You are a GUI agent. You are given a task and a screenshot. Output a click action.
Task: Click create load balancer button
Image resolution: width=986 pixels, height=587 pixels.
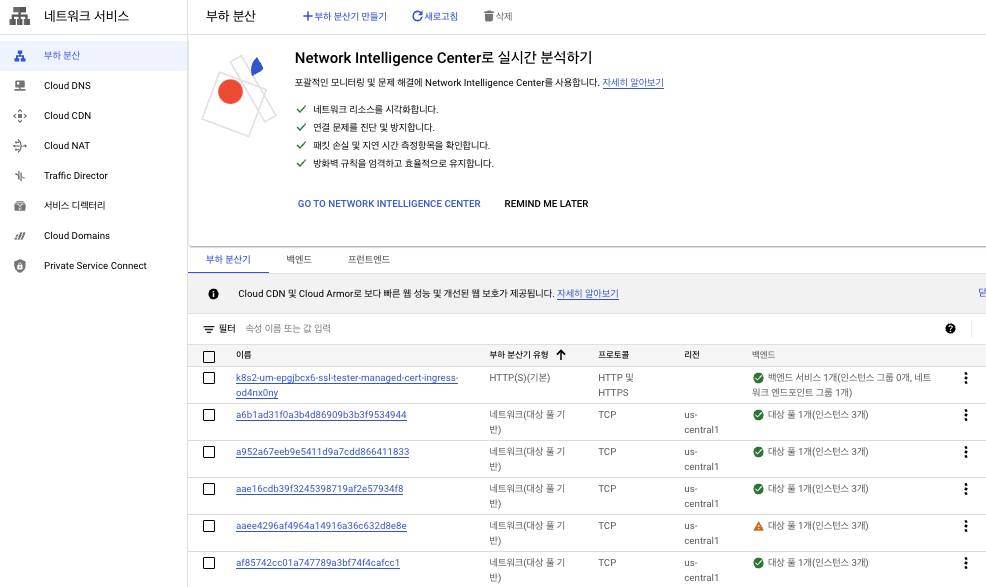345,16
